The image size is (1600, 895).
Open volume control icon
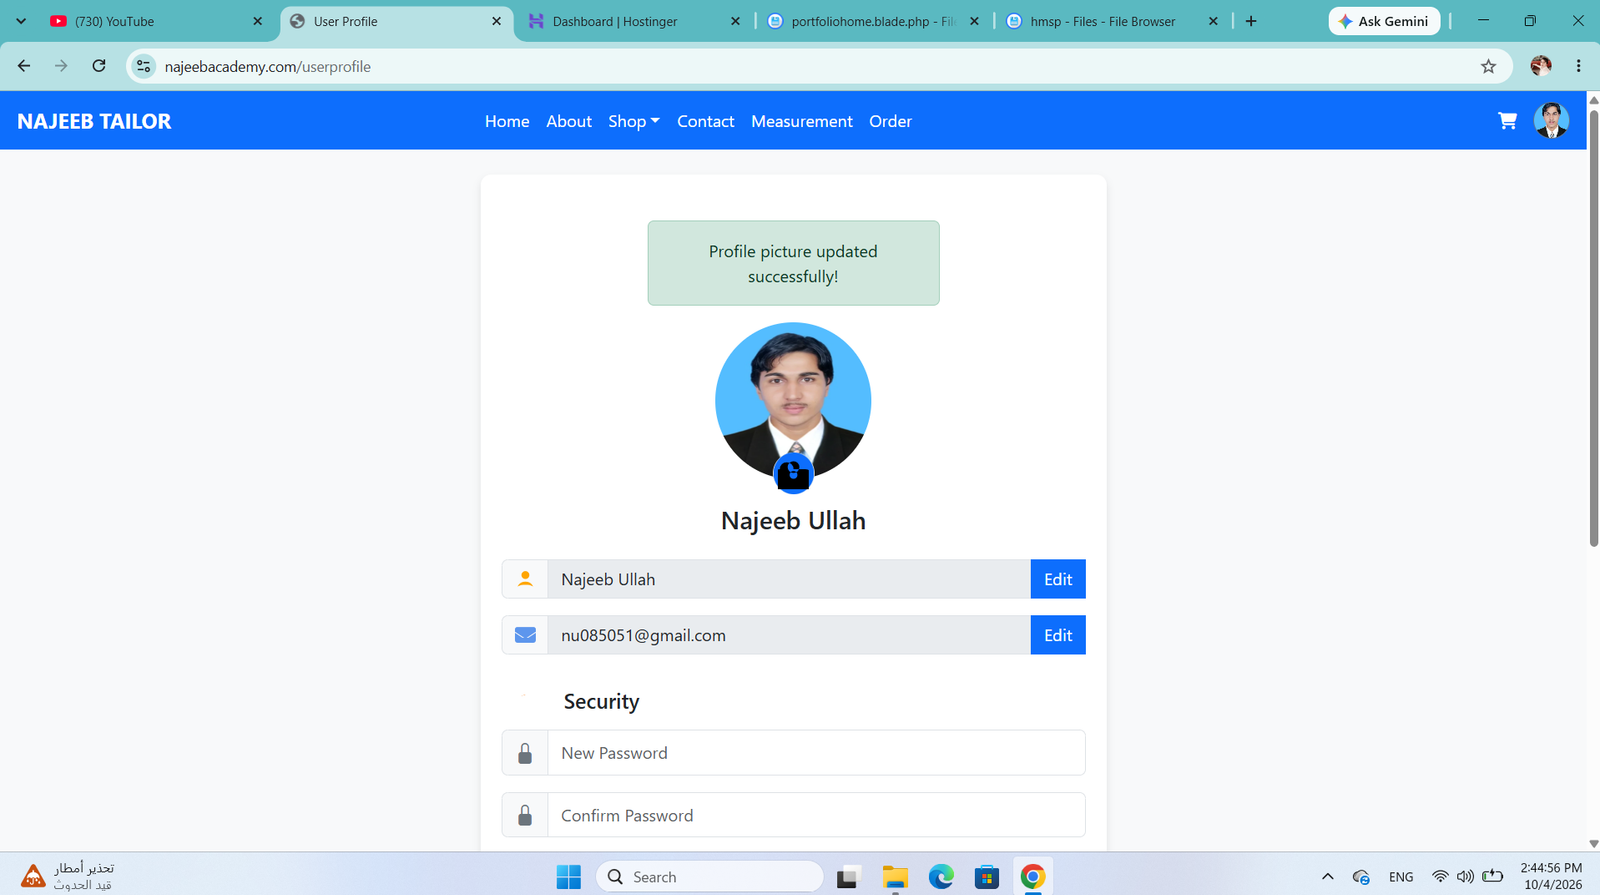pos(1465,877)
